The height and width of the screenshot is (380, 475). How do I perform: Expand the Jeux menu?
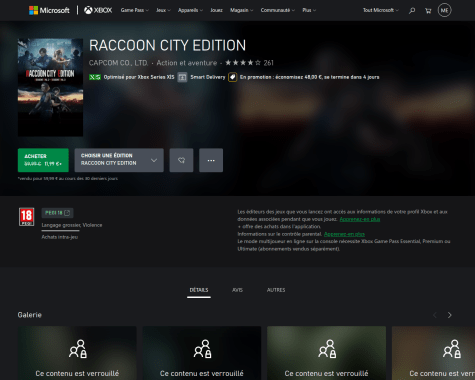tap(163, 10)
